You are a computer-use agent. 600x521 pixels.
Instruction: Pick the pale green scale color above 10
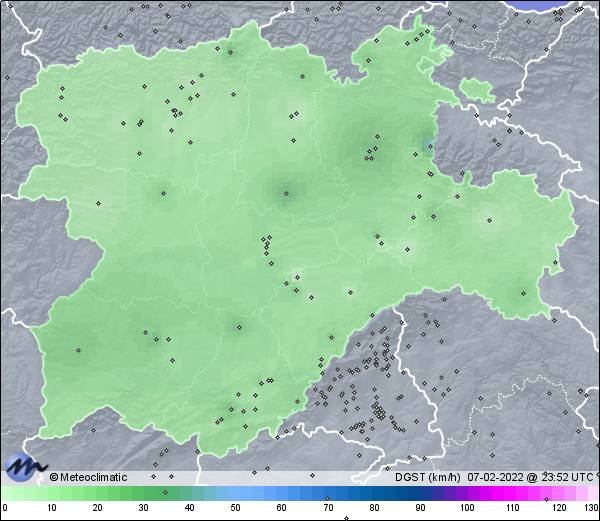52,493
